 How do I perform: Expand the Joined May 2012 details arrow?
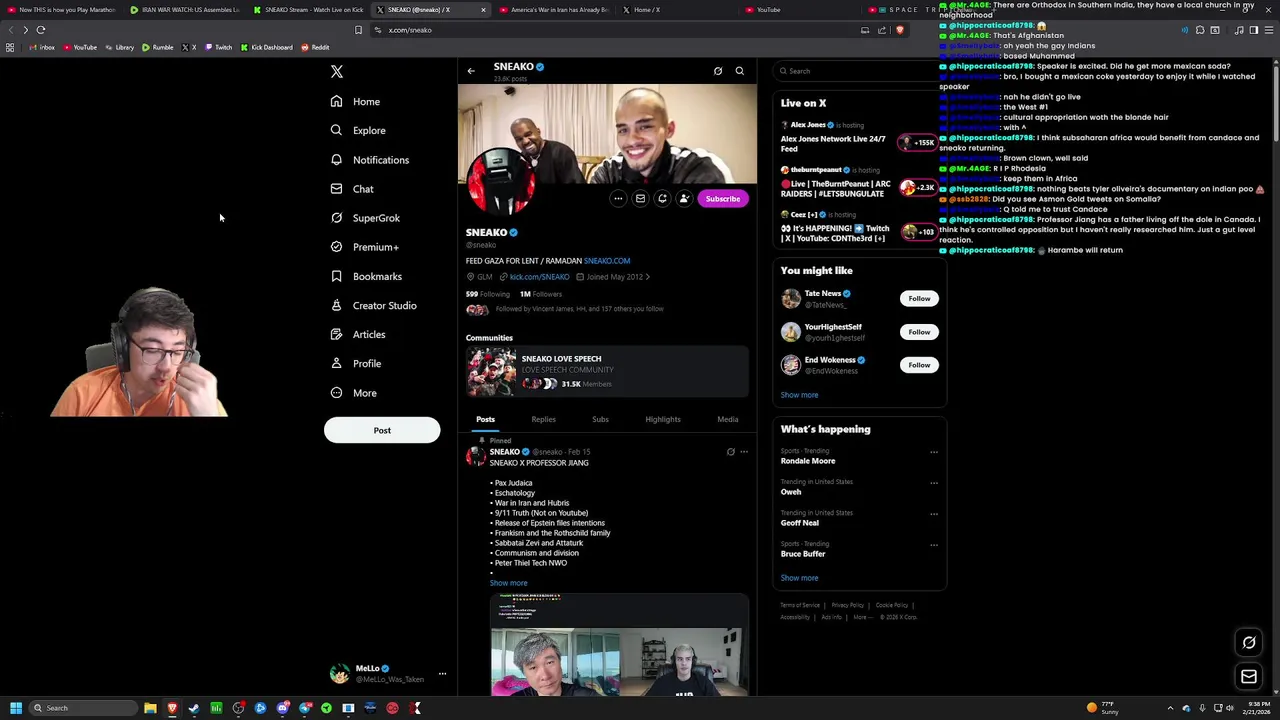pyautogui.click(x=648, y=277)
